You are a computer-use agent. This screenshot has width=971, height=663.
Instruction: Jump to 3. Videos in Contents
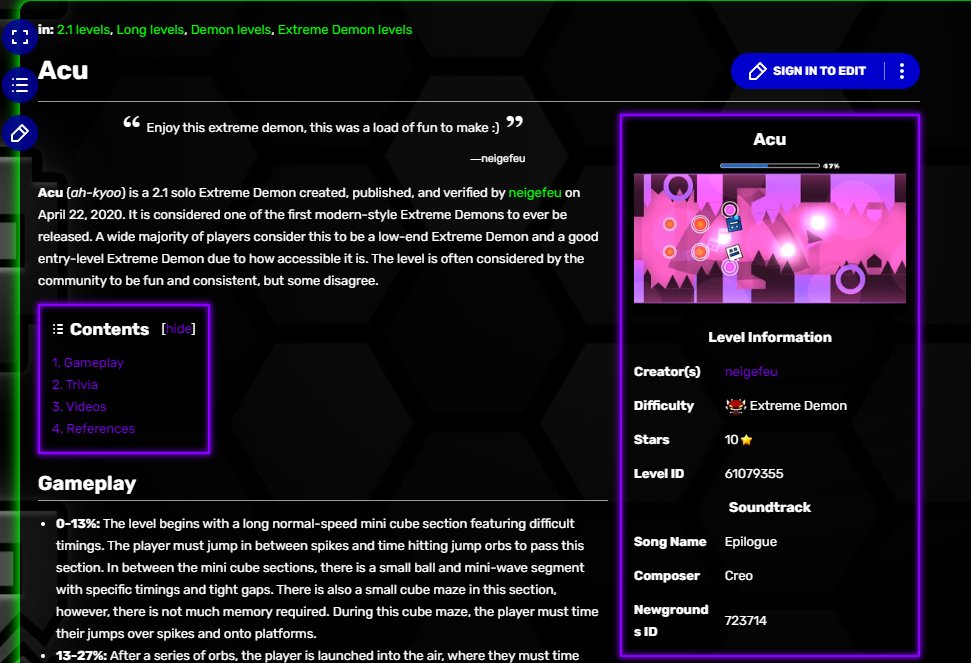pos(79,407)
